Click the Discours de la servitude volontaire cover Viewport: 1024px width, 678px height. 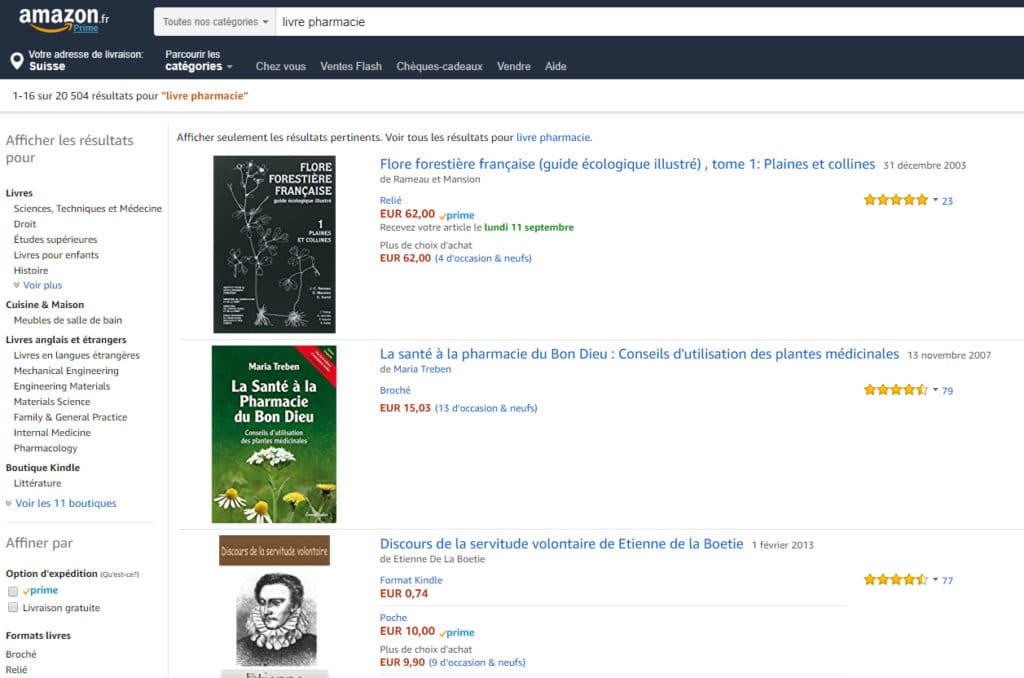tap(274, 606)
